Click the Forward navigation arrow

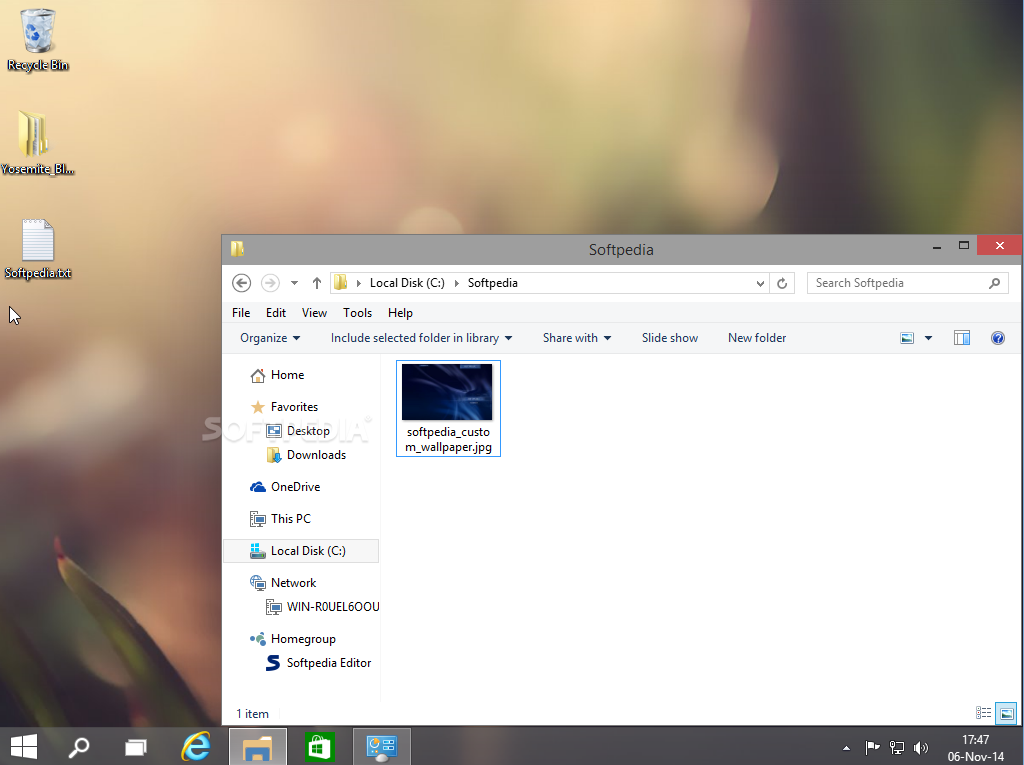pyautogui.click(x=270, y=283)
